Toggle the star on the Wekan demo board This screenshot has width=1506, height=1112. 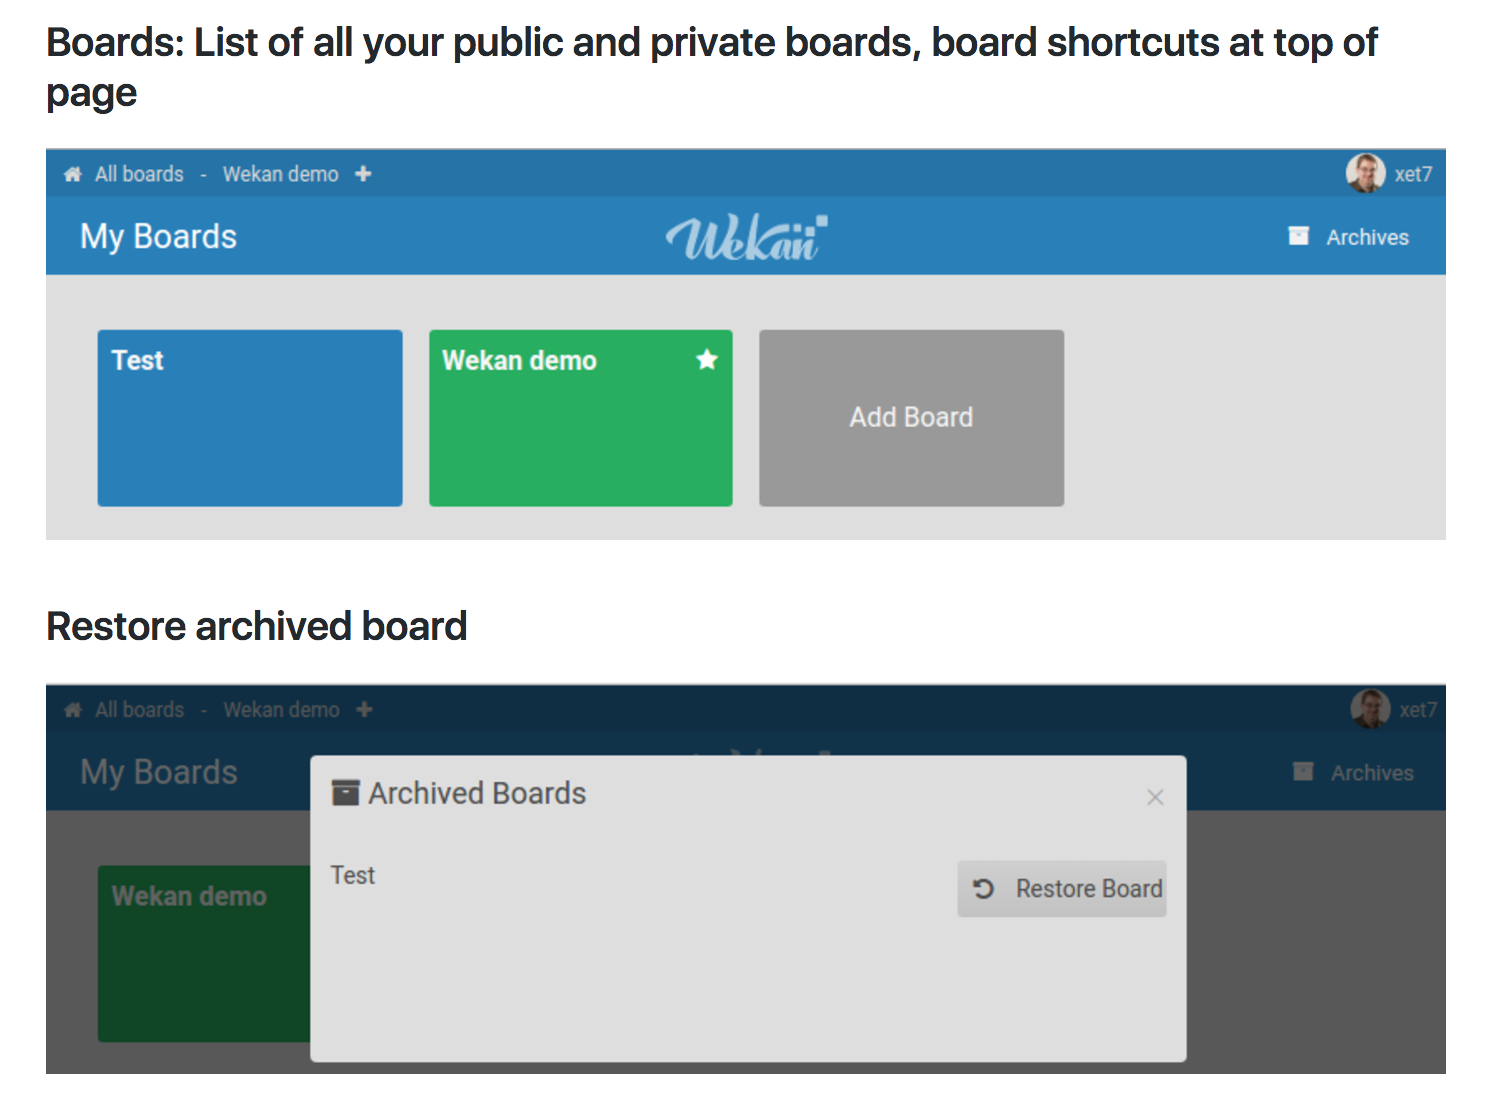point(707,360)
